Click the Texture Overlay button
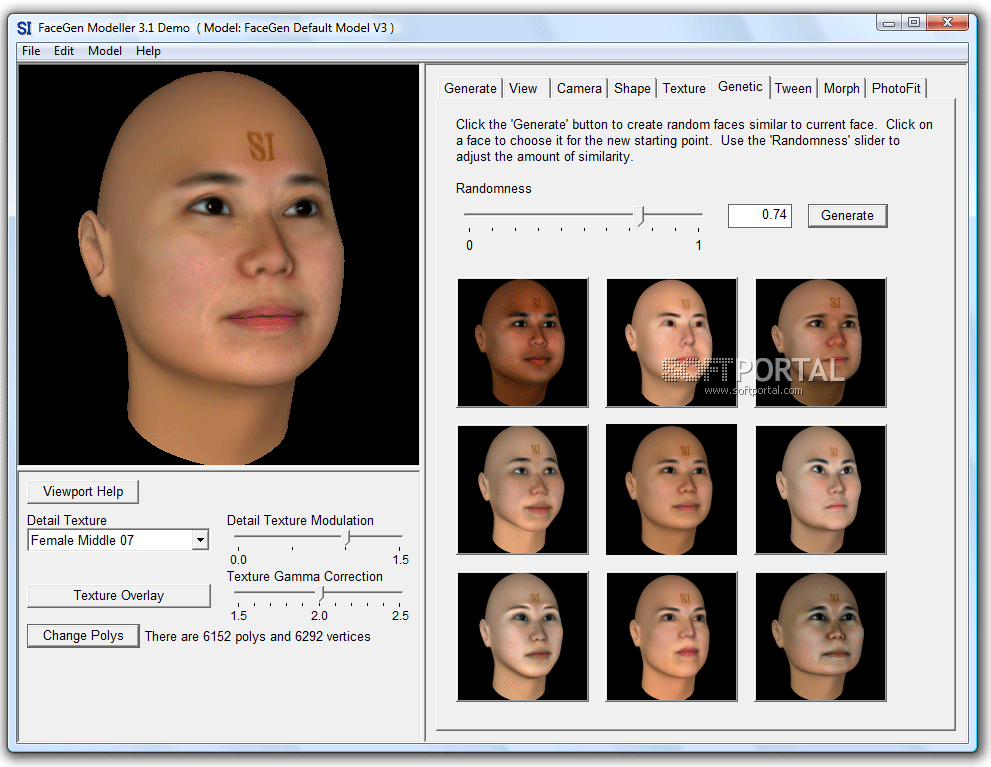This screenshot has height=767, width=991. click(118, 595)
